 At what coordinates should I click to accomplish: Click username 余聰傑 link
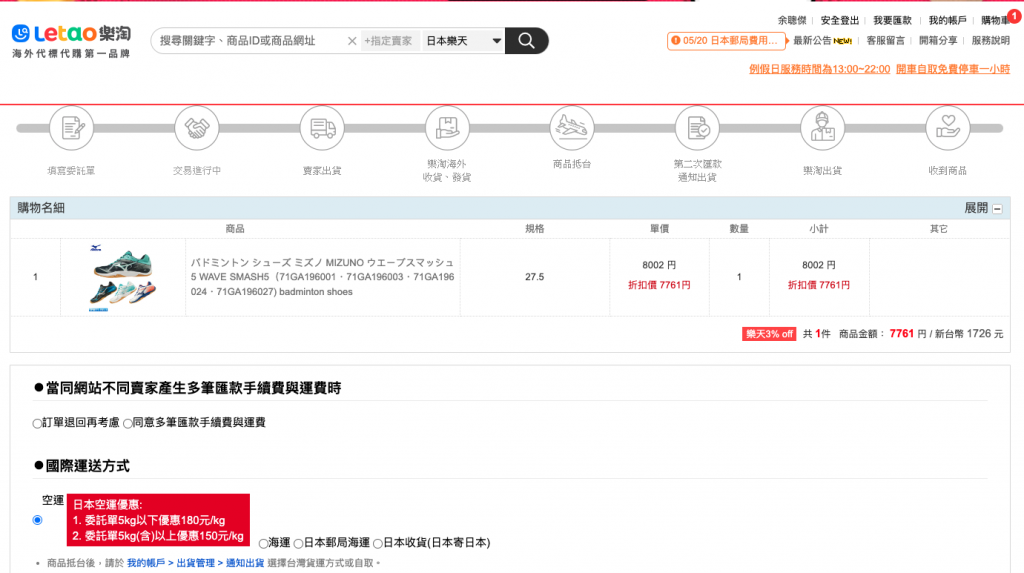[x=792, y=20]
